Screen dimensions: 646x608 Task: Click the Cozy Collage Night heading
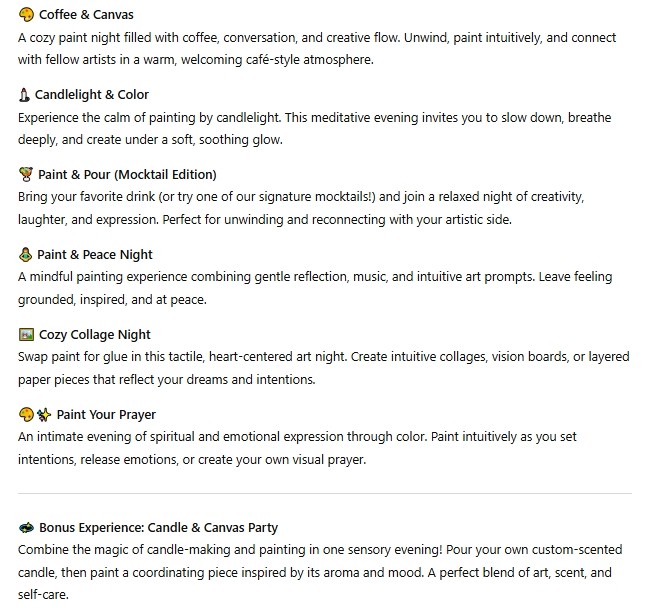(95, 335)
